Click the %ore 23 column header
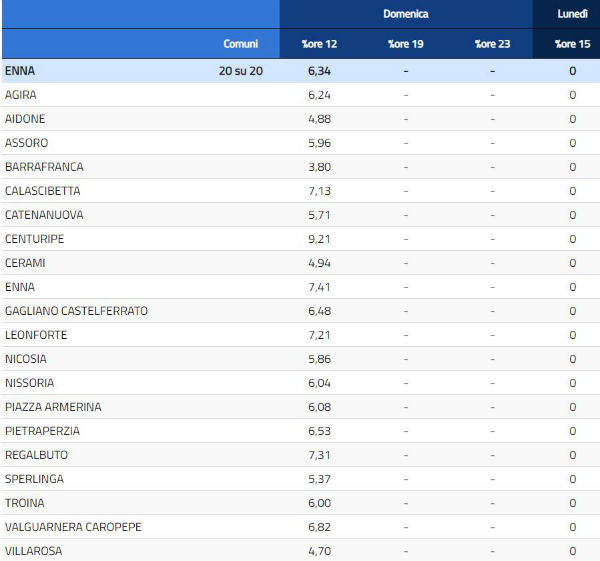Screen dimensions: 600x561 pyautogui.click(x=492, y=44)
